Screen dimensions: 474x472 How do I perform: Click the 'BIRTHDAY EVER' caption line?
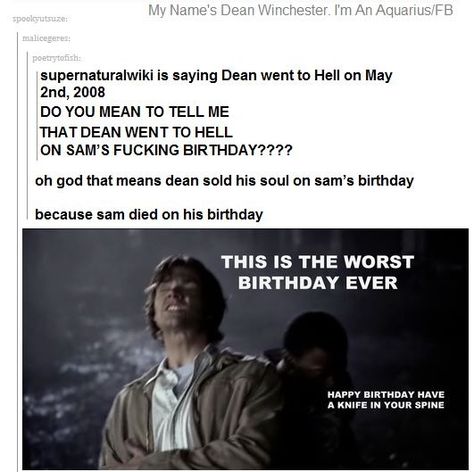(318, 283)
